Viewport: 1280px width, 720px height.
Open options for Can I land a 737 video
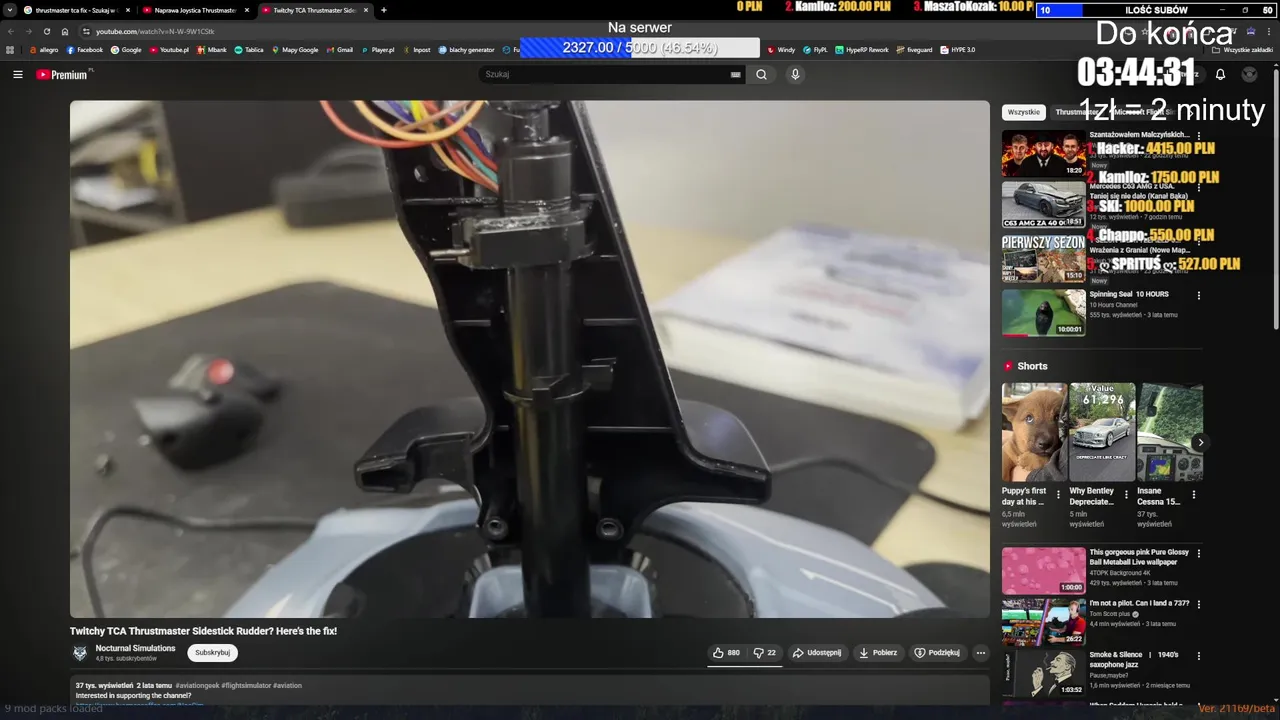click(1198, 605)
